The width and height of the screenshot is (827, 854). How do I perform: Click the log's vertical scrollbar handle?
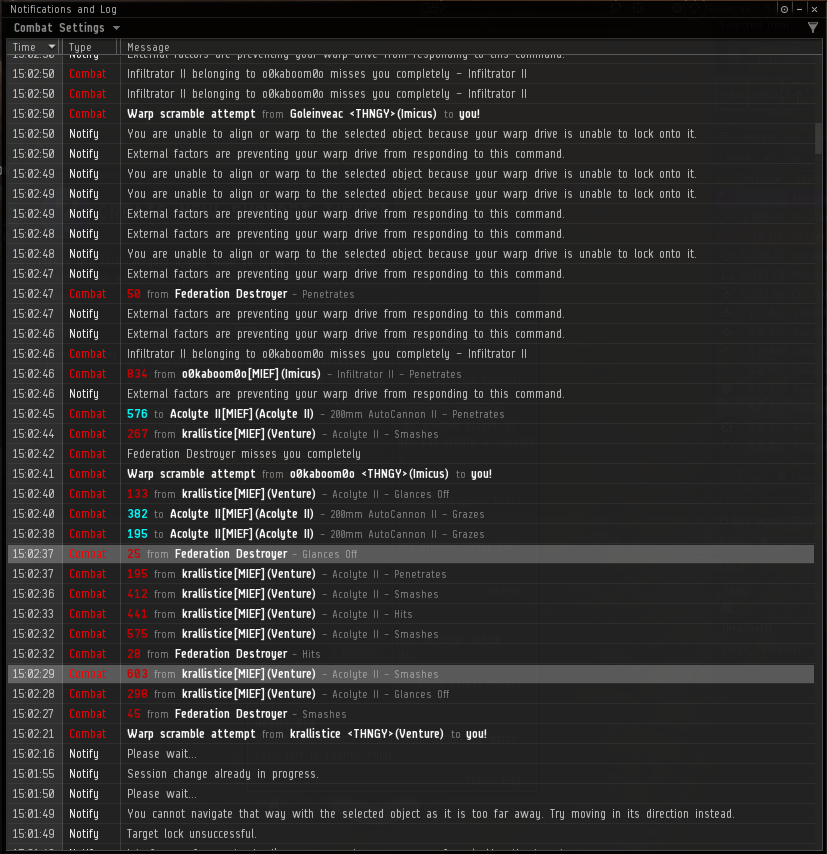pyautogui.click(x=818, y=139)
